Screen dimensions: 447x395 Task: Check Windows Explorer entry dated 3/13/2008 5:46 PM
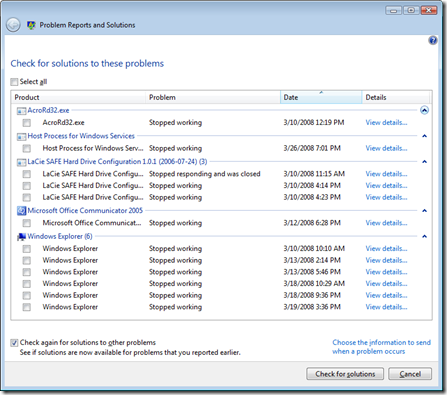[x=27, y=272]
